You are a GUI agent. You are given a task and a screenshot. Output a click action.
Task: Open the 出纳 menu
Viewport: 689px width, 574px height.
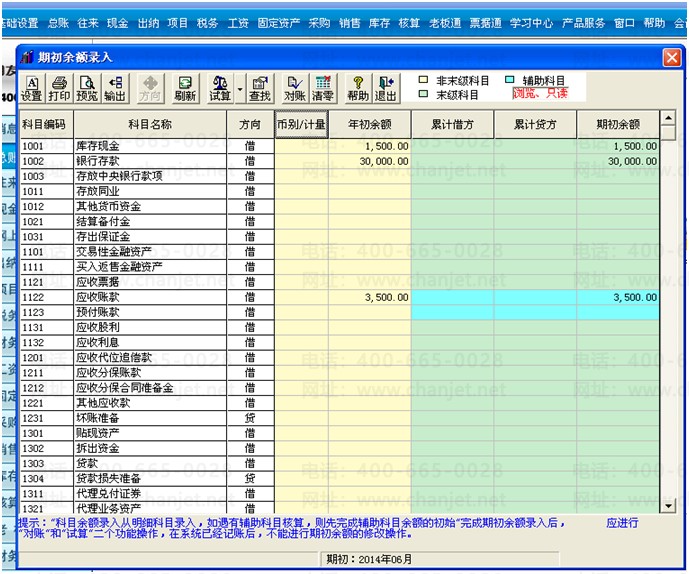pyautogui.click(x=149, y=23)
